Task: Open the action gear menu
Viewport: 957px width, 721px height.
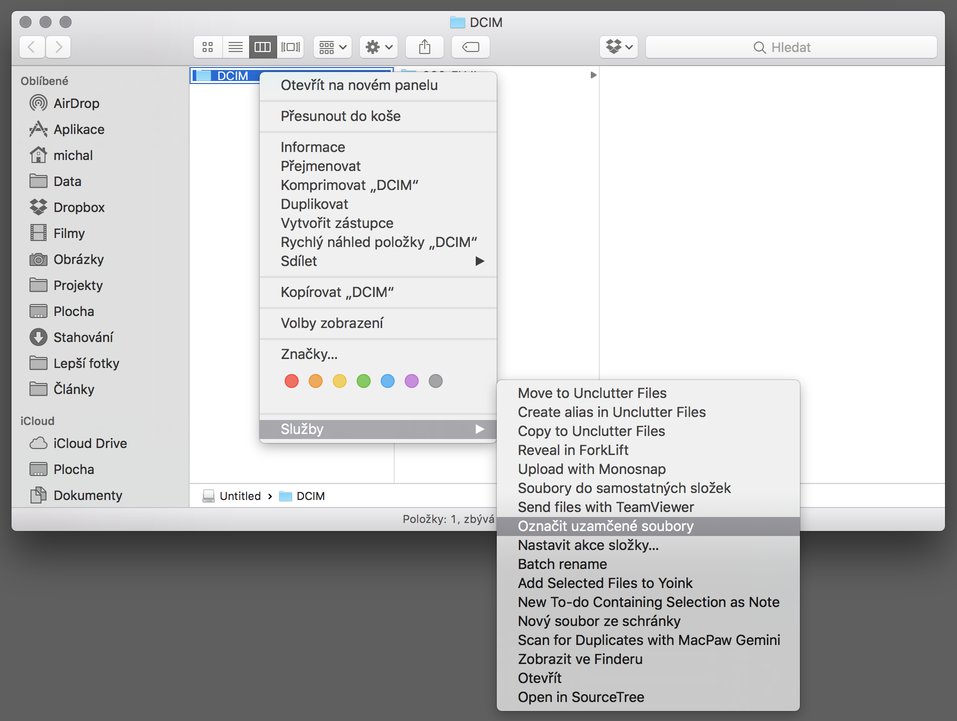Action: tap(378, 47)
